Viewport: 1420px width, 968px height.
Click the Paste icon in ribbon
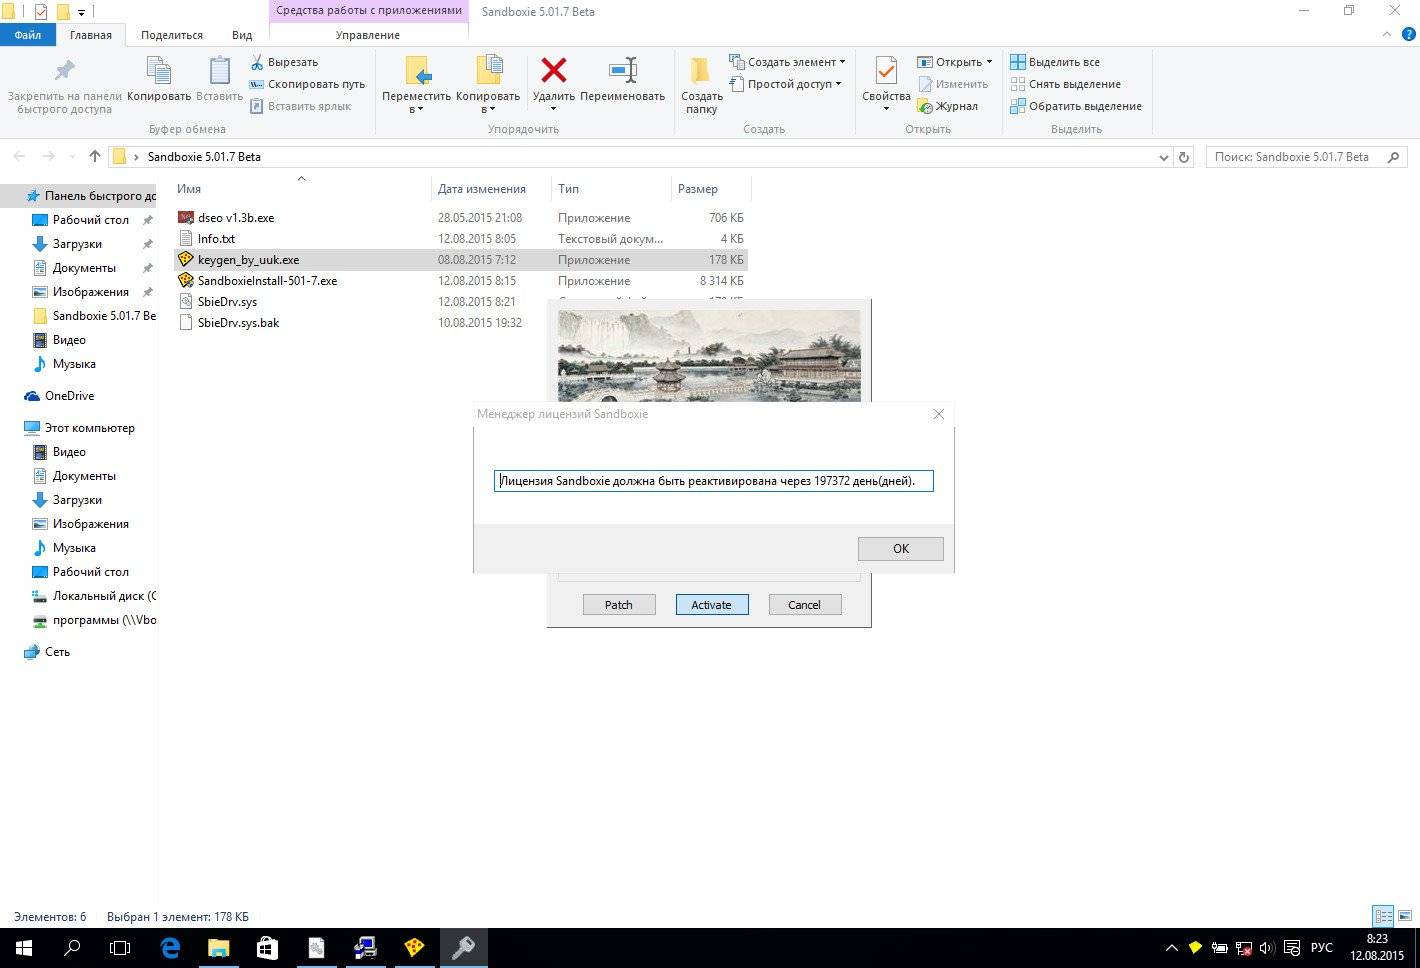coord(219,71)
